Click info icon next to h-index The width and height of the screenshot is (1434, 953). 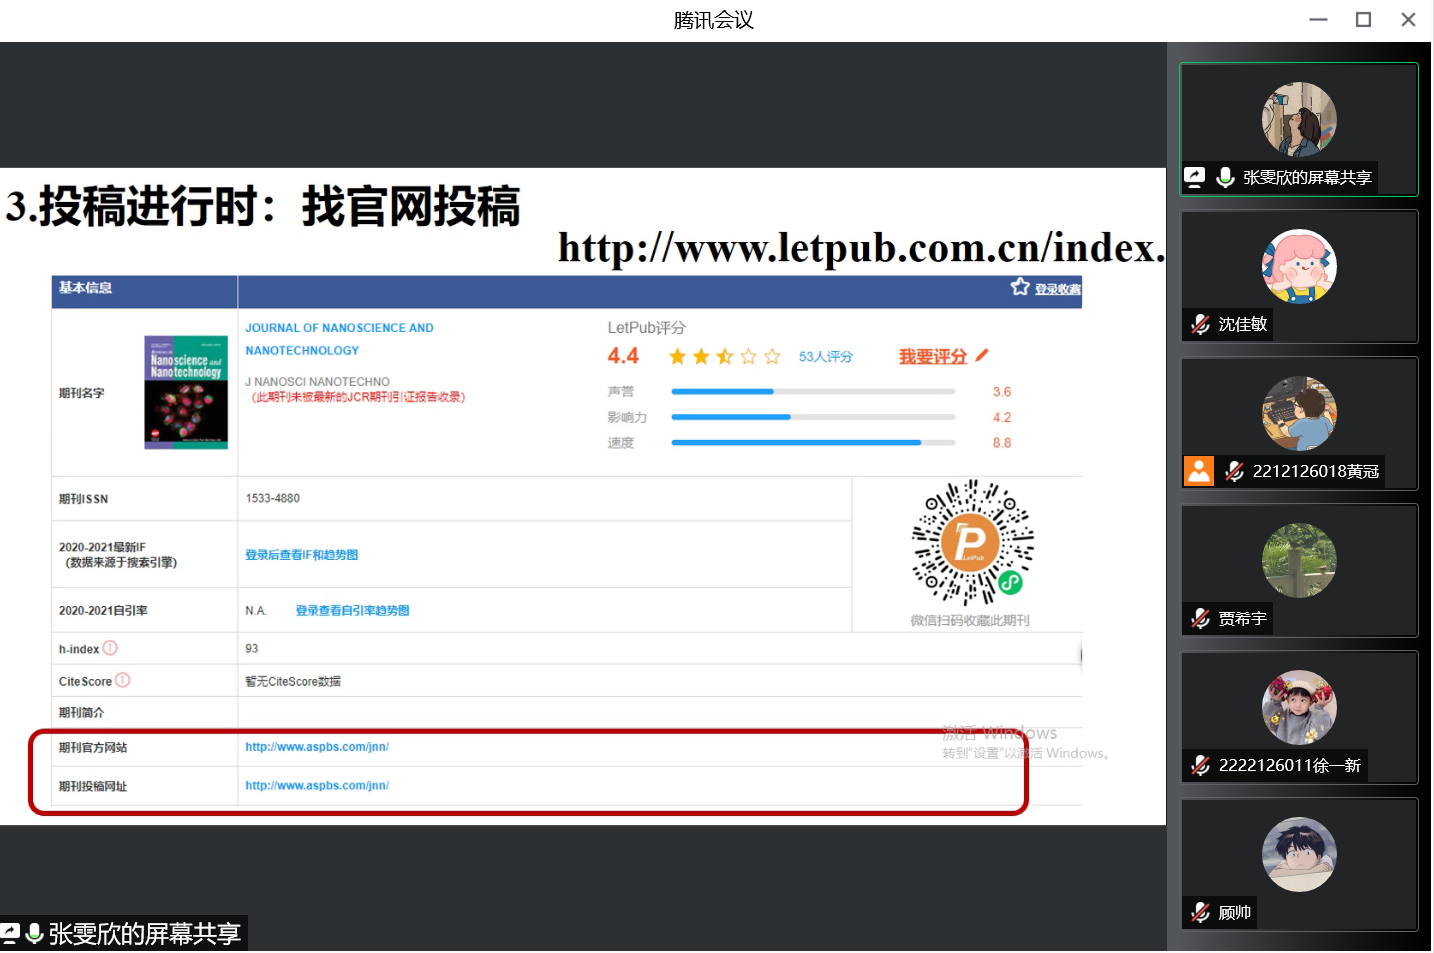point(110,648)
